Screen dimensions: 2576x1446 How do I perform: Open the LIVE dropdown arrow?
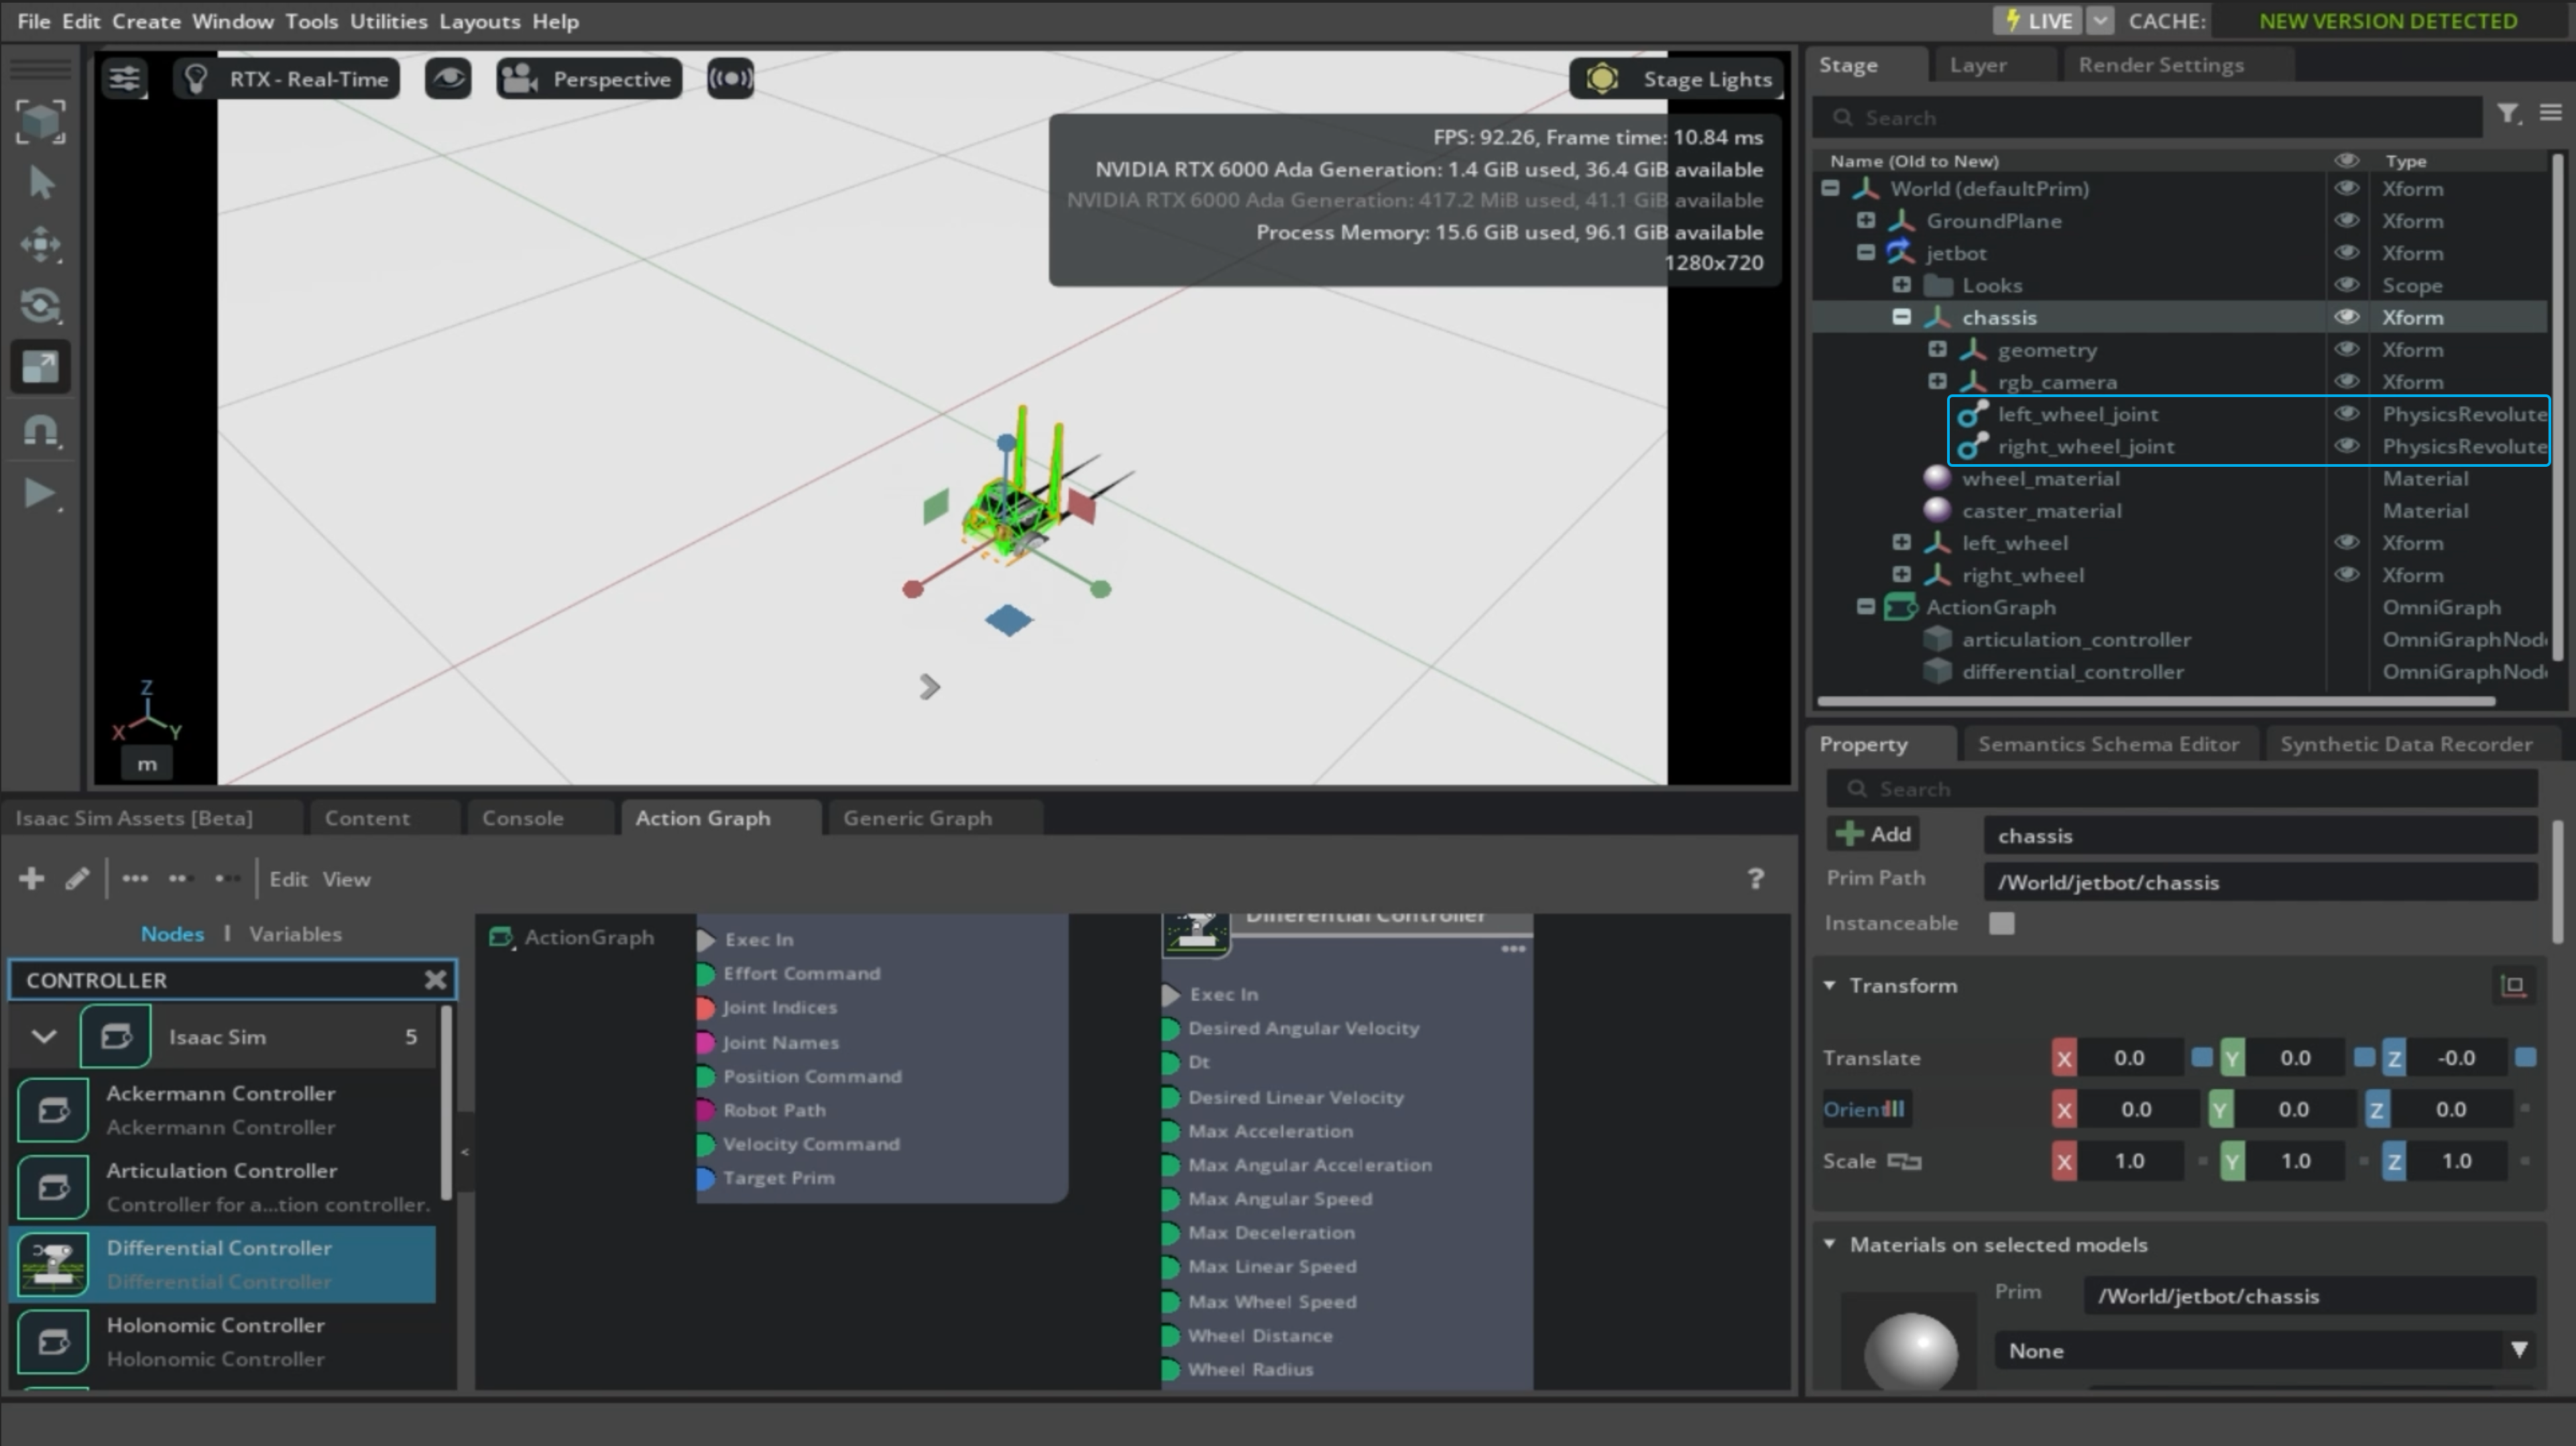tap(2100, 21)
